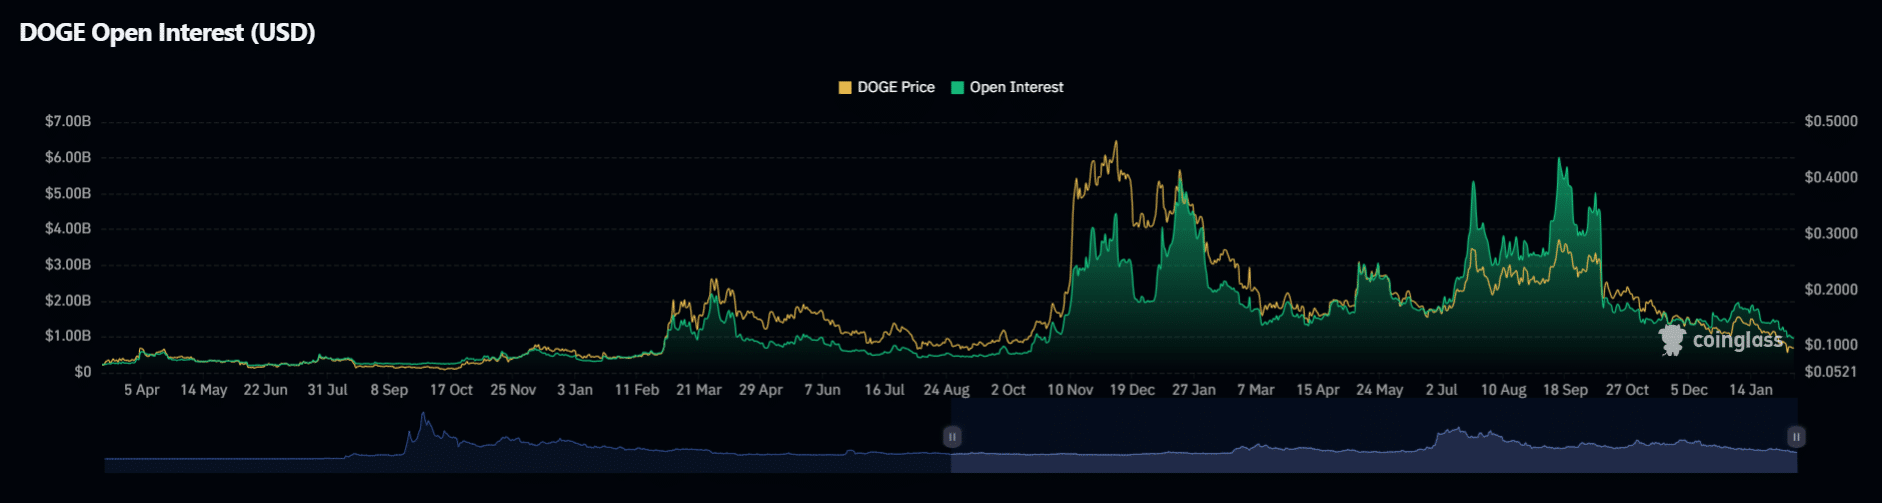Image resolution: width=1882 pixels, height=503 pixels.
Task: Click the $7.00B left axis label
Action: pos(68,121)
